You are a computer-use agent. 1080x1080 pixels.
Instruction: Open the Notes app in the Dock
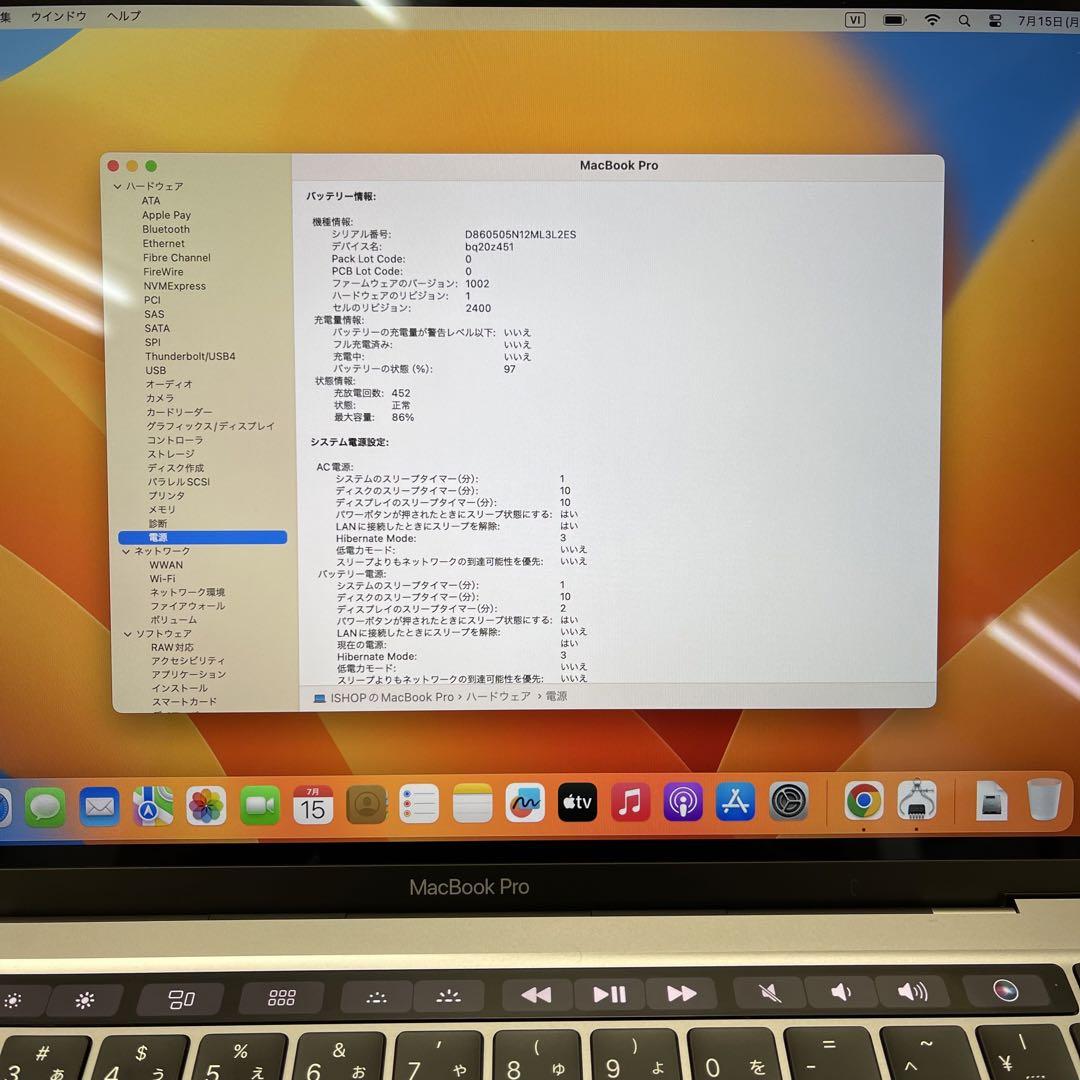point(472,803)
